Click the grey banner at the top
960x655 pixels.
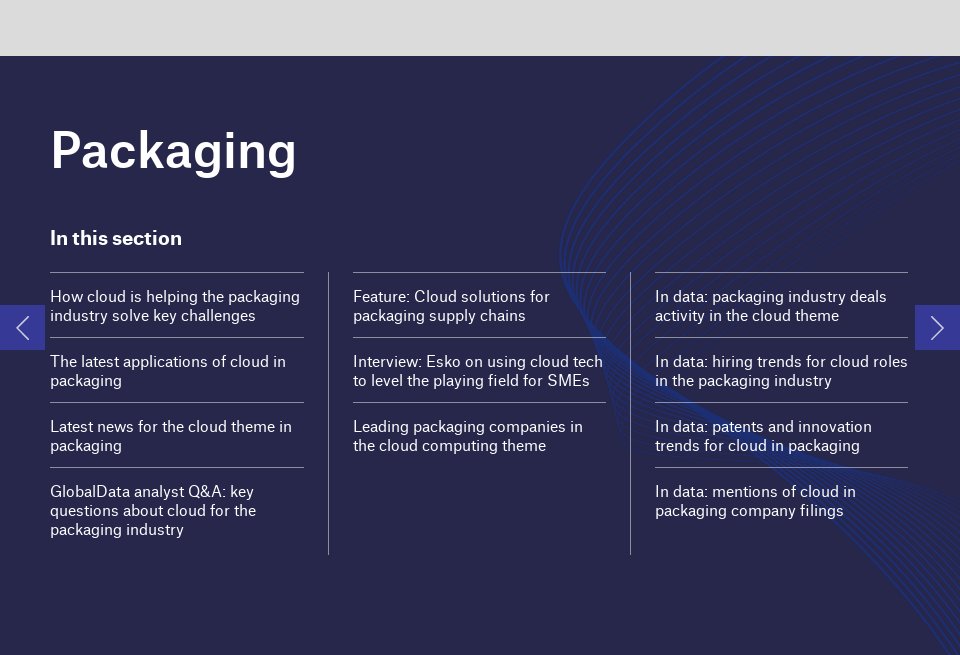click(x=480, y=28)
